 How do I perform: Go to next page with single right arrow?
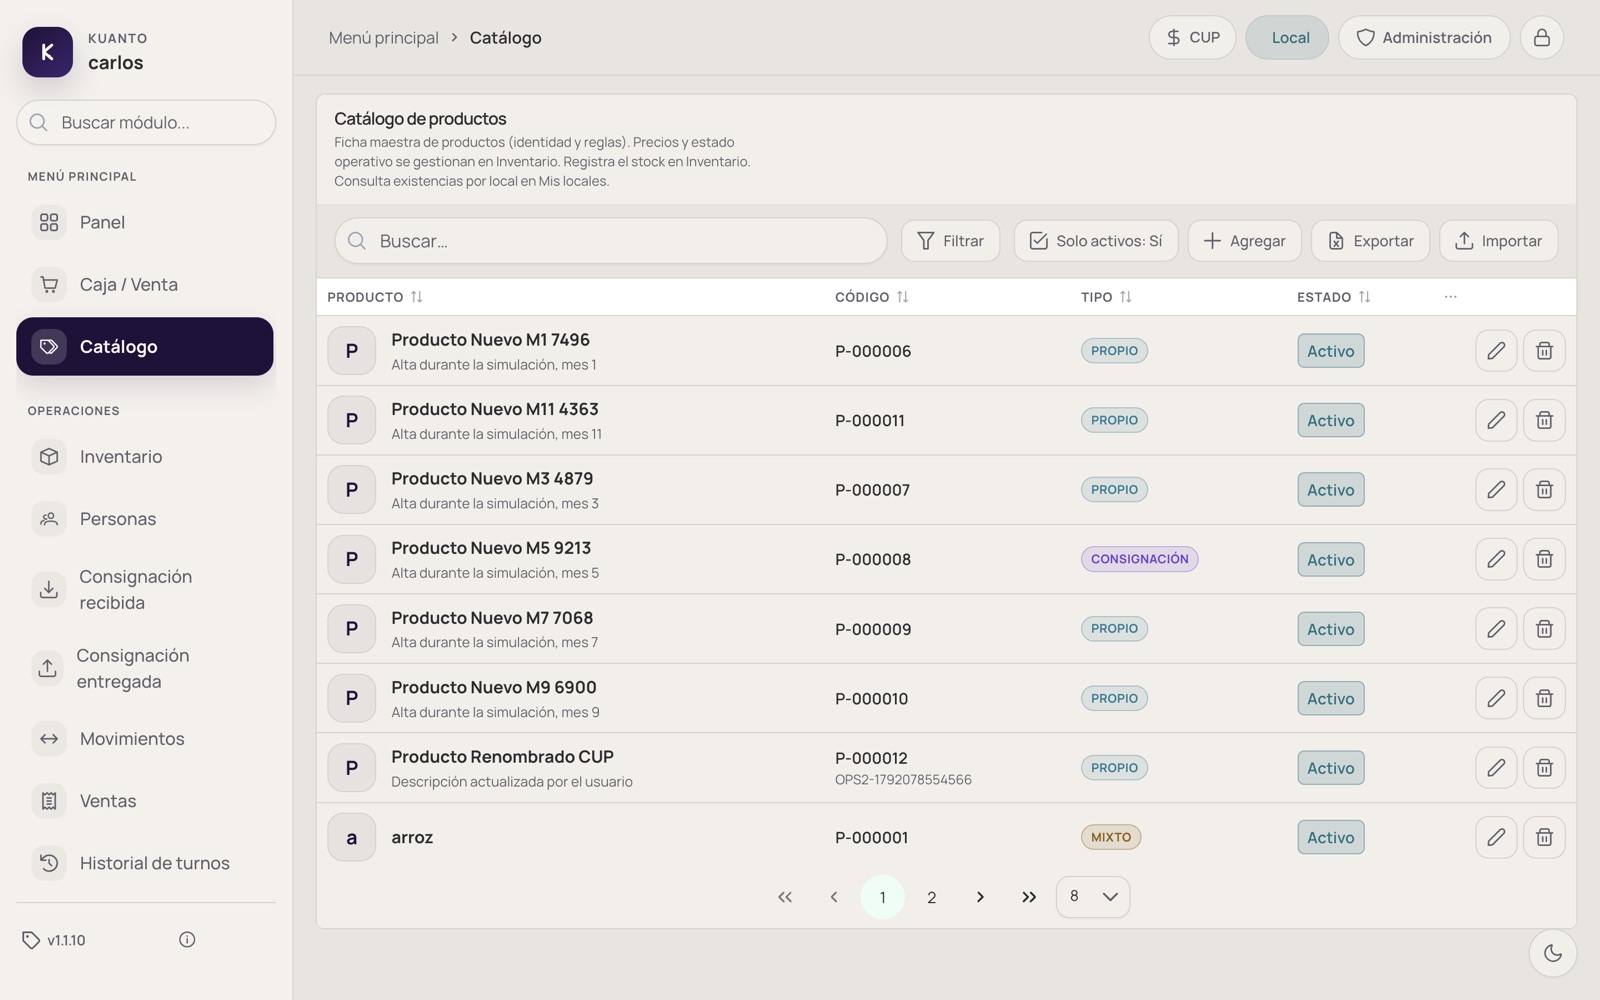pos(980,897)
